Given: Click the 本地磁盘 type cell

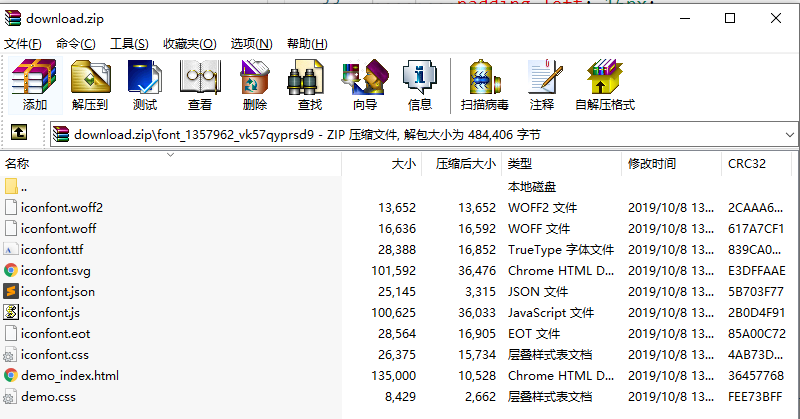Looking at the screenshot, I should coord(532,187).
